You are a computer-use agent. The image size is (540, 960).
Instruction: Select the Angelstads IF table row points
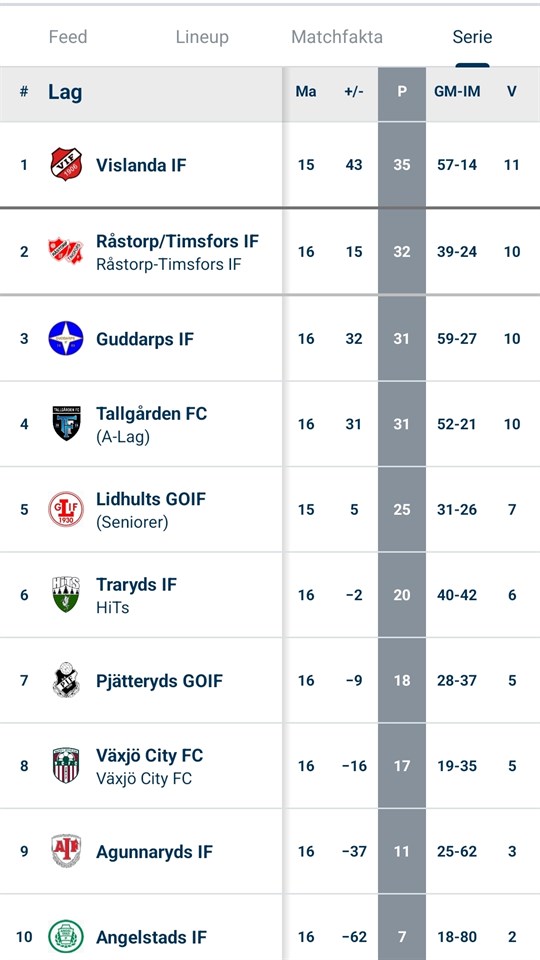[x=402, y=937]
